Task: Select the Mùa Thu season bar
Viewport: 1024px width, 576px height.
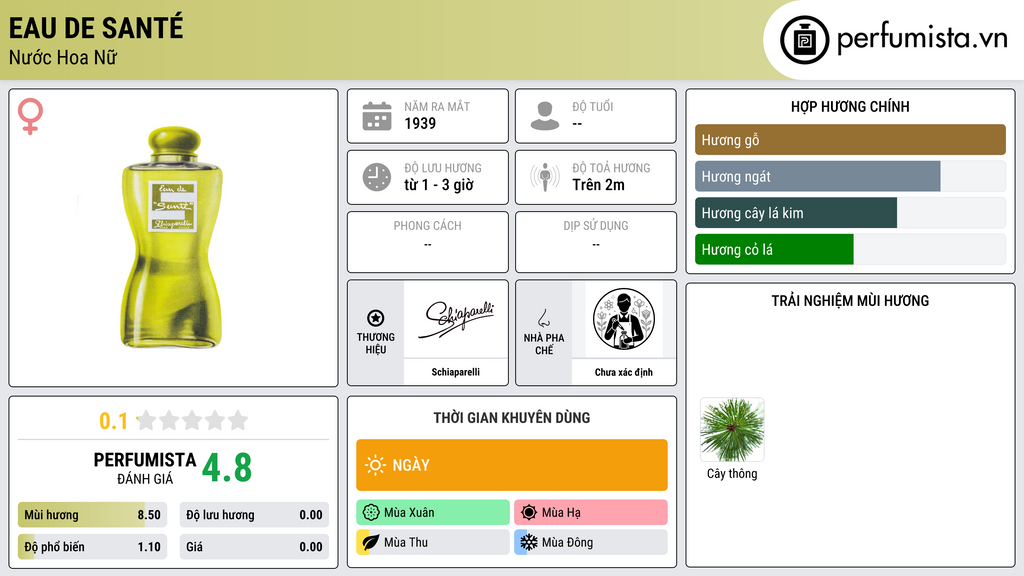Action: 433,542
